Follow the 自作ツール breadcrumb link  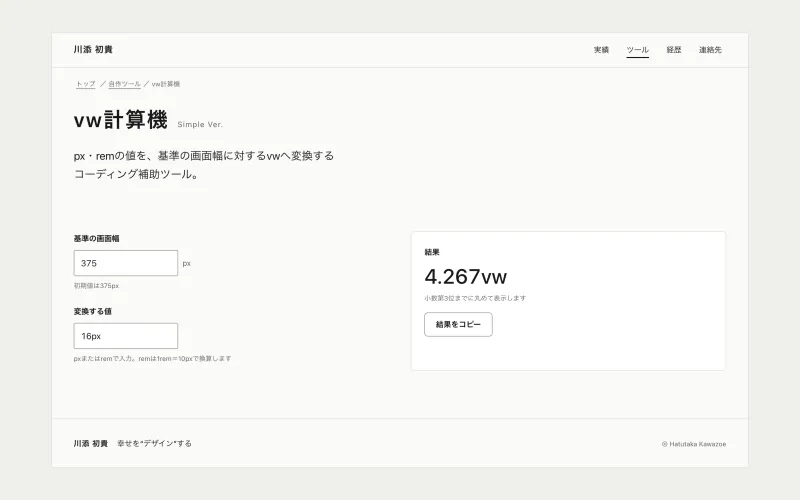pos(124,84)
